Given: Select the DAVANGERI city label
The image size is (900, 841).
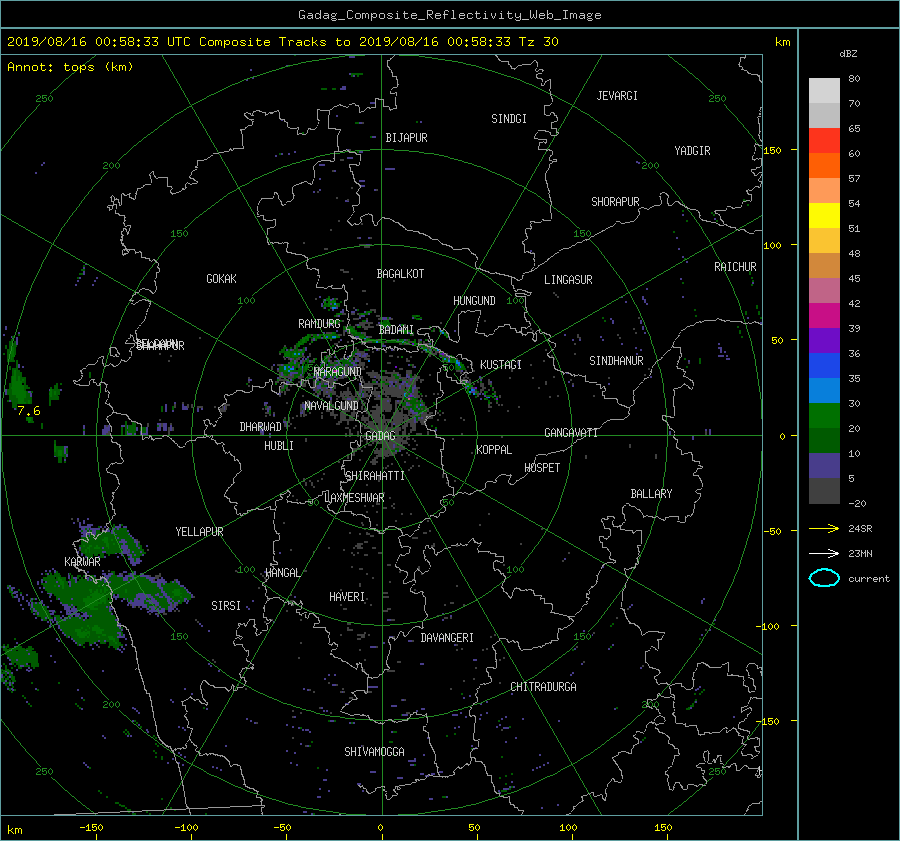Looking at the screenshot, I should pyautogui.click(x=447, y=638).
